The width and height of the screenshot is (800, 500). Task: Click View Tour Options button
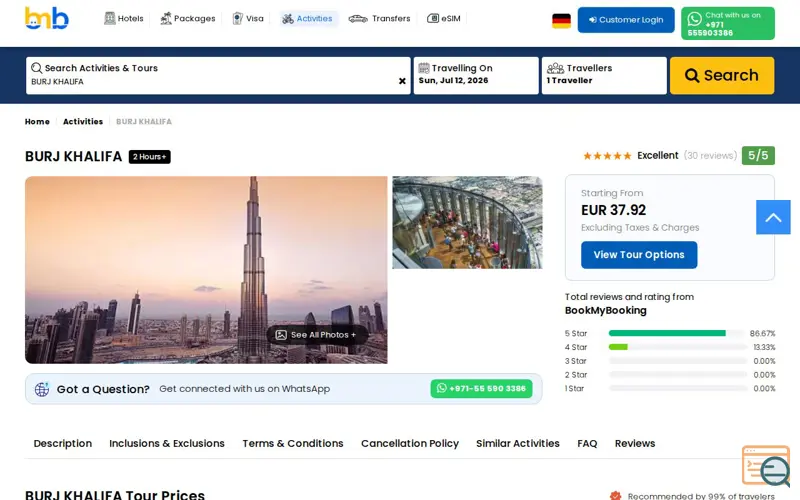coord(639,255)
